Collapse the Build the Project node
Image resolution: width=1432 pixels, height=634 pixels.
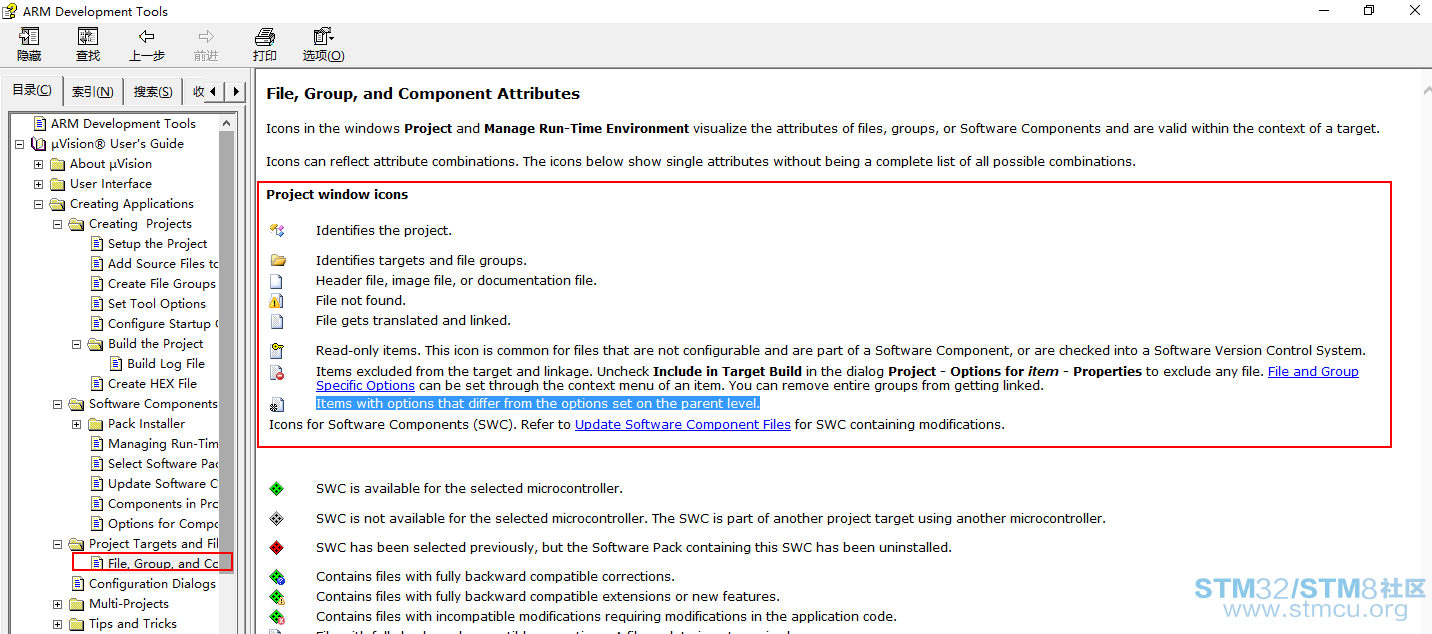click(77, 344)
